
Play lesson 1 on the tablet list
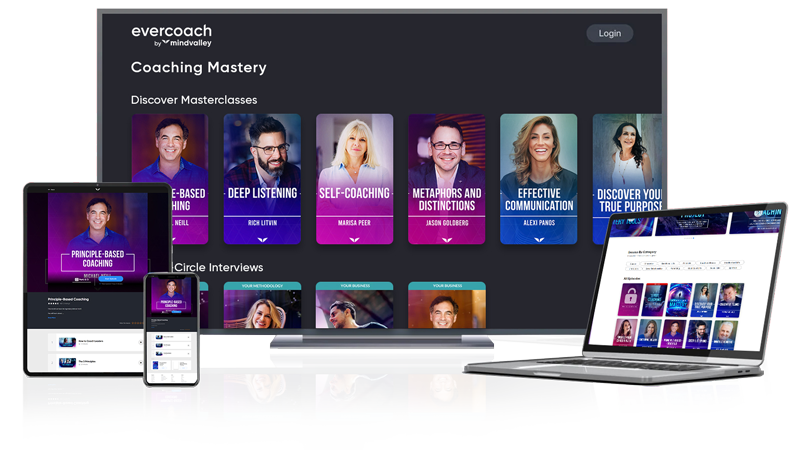click(x=140, y=342)
